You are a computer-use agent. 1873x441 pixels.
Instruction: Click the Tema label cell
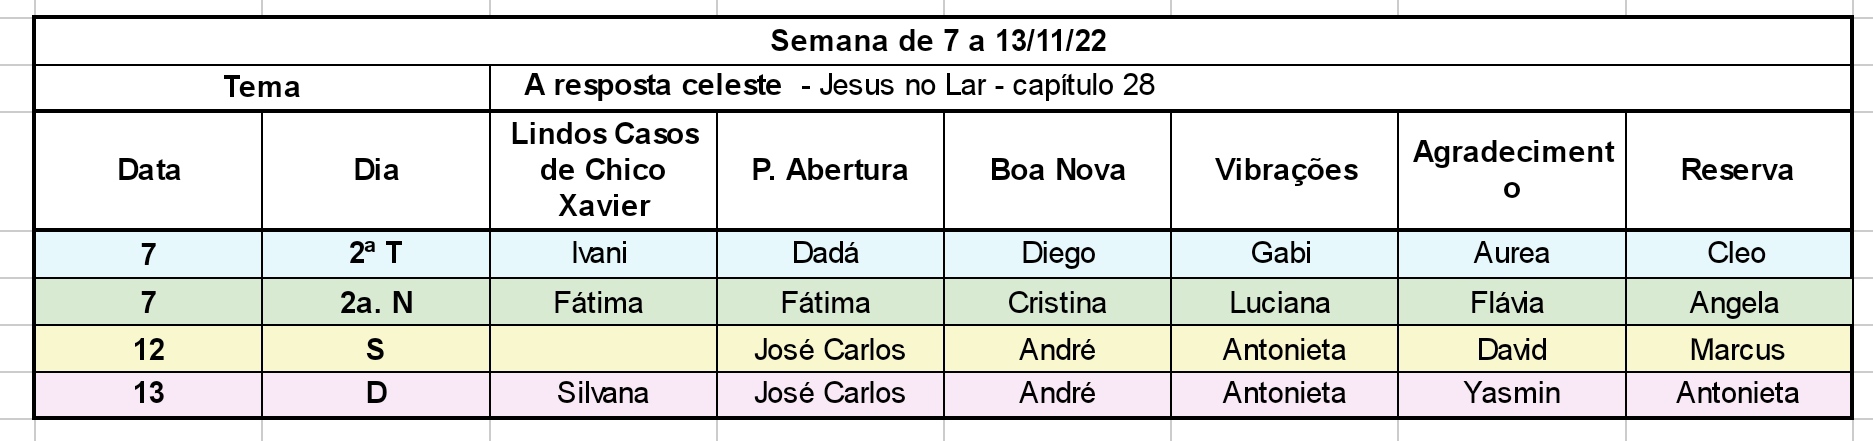262,87
